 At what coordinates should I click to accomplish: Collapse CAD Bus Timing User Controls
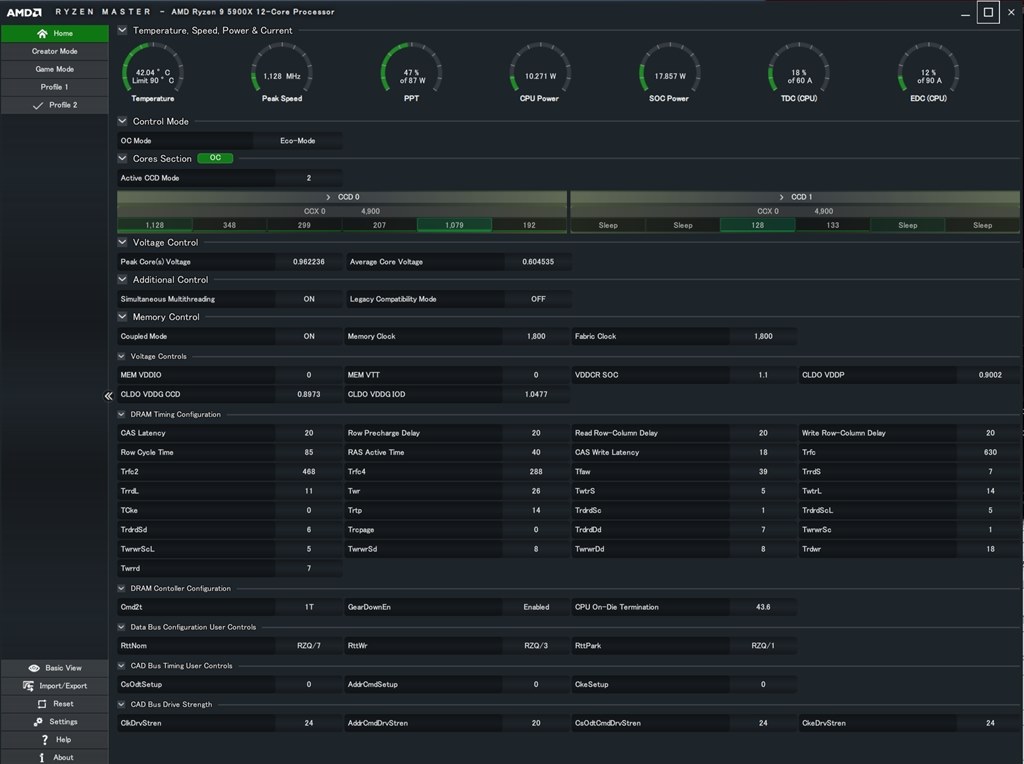click(x=121, y=665)
